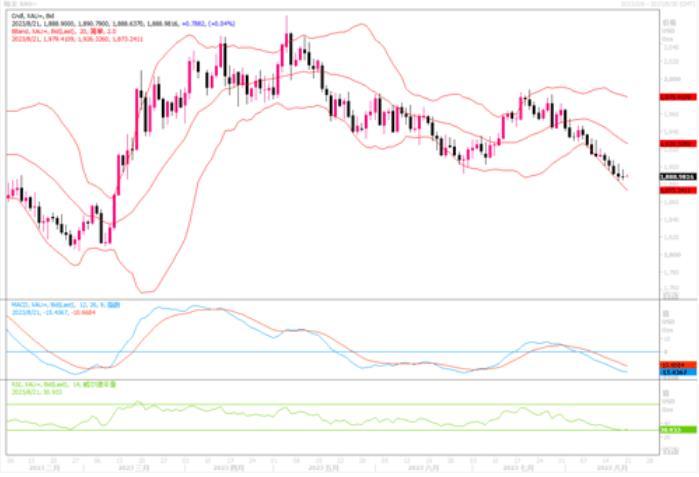
Task: Click the highest candlestick wick on chart
Action: tap(288, 18)
